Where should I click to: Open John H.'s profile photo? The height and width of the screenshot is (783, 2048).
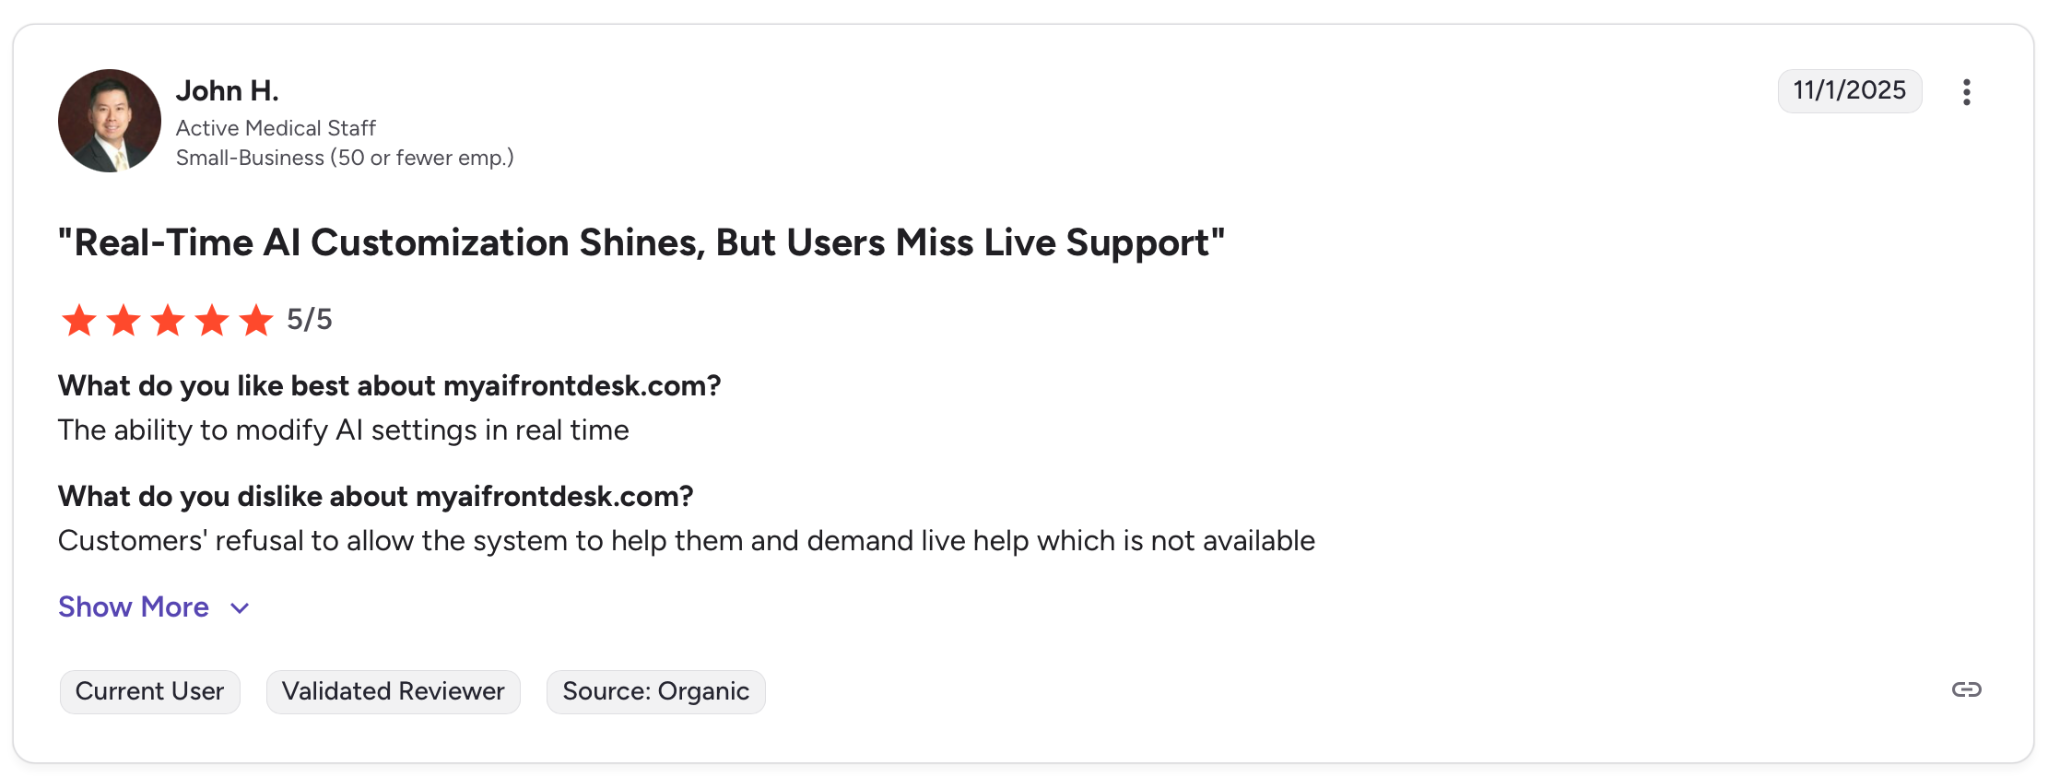(x=109, y=120)
